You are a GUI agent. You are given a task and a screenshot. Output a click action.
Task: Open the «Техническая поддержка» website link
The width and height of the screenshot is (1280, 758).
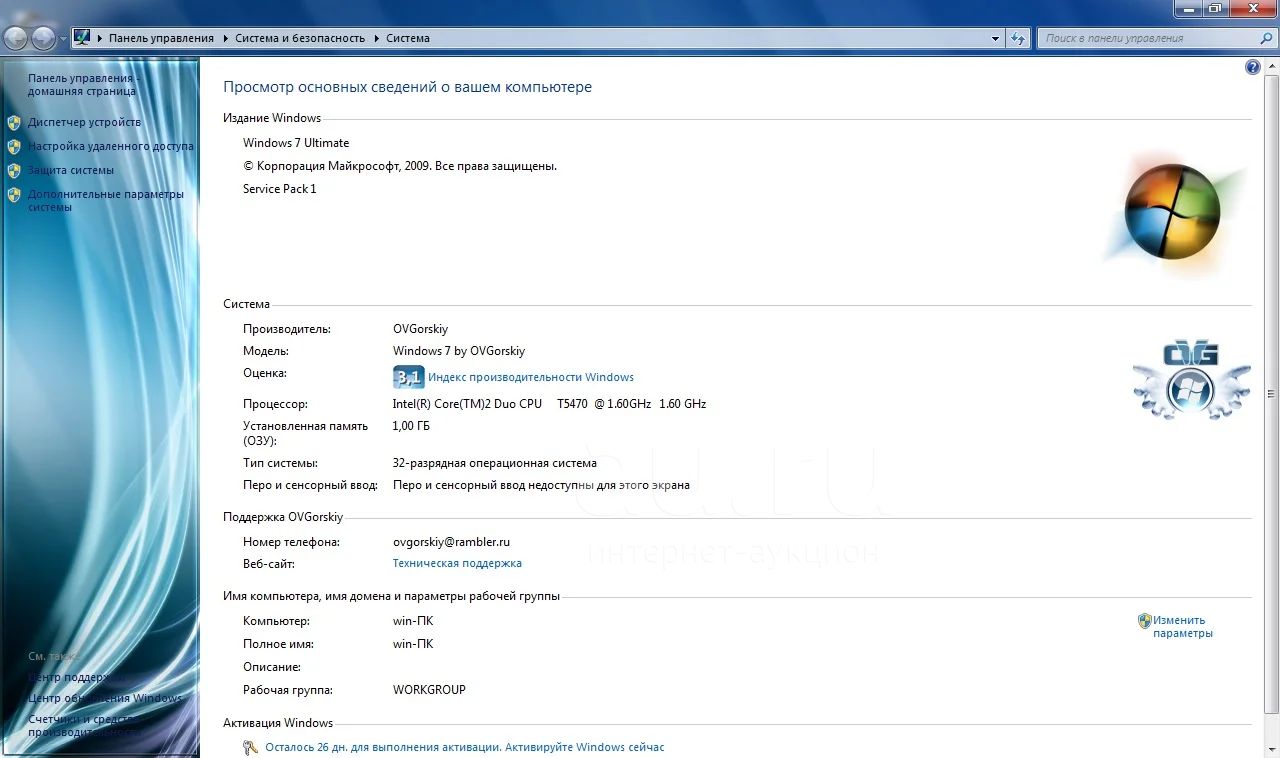457,563
